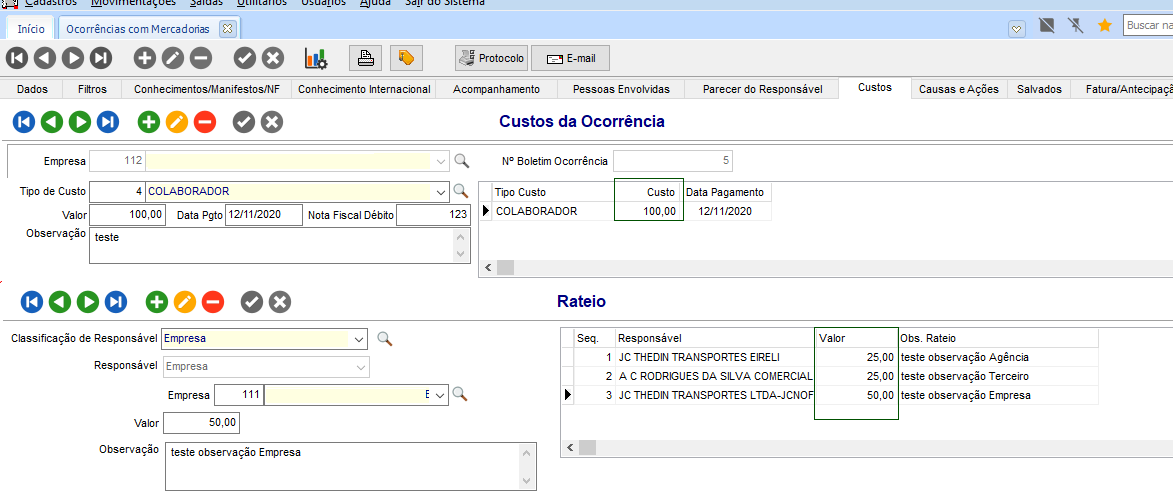Go to previous record in main toolbar
1173x501 pixels.
tap(46, 58)
